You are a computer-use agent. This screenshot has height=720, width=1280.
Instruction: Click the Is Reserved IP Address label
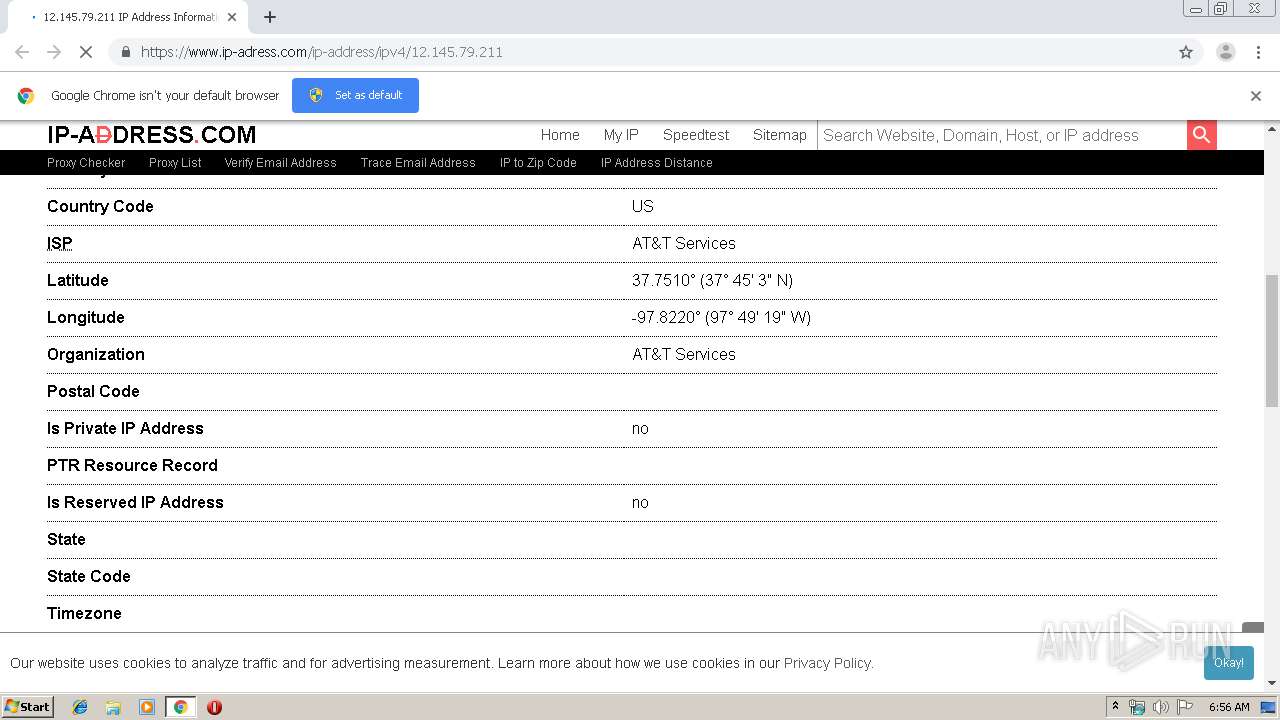coord(135,502)
